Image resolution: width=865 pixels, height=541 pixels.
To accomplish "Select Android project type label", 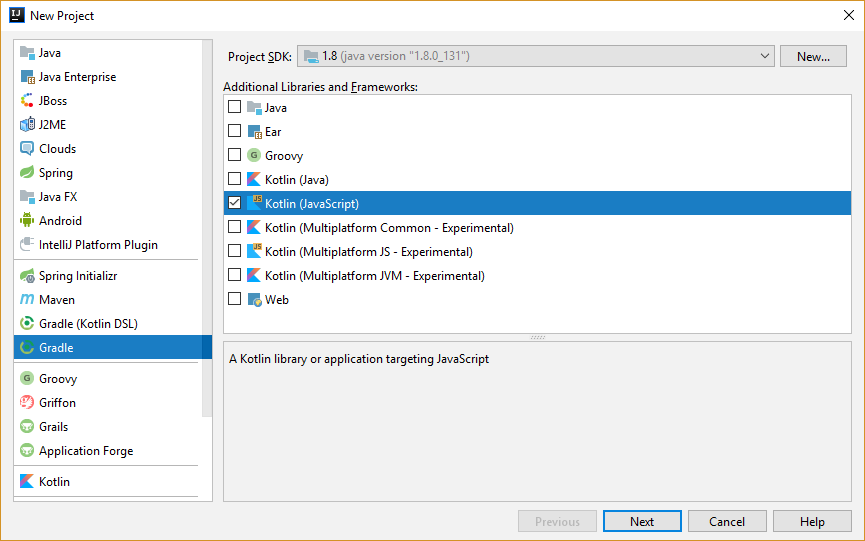I will [60, 221].
